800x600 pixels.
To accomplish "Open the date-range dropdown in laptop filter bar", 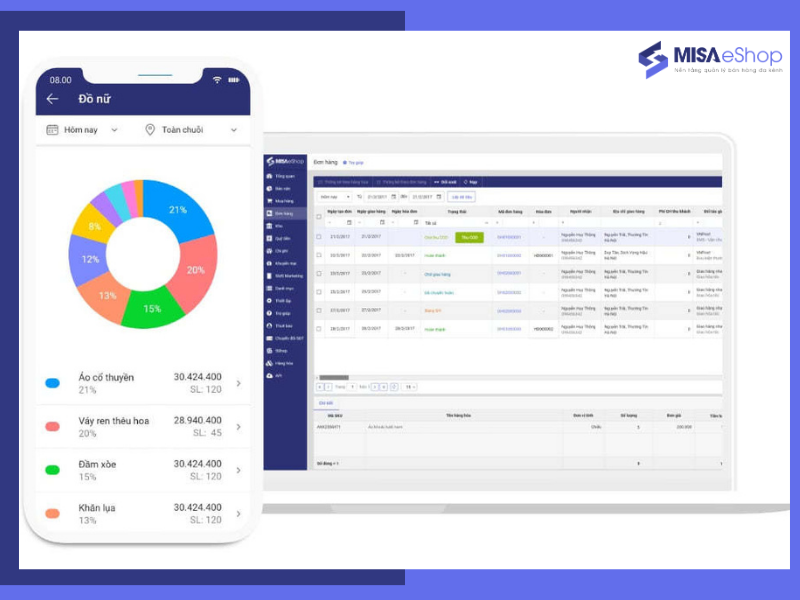I will tap(334, 197).
